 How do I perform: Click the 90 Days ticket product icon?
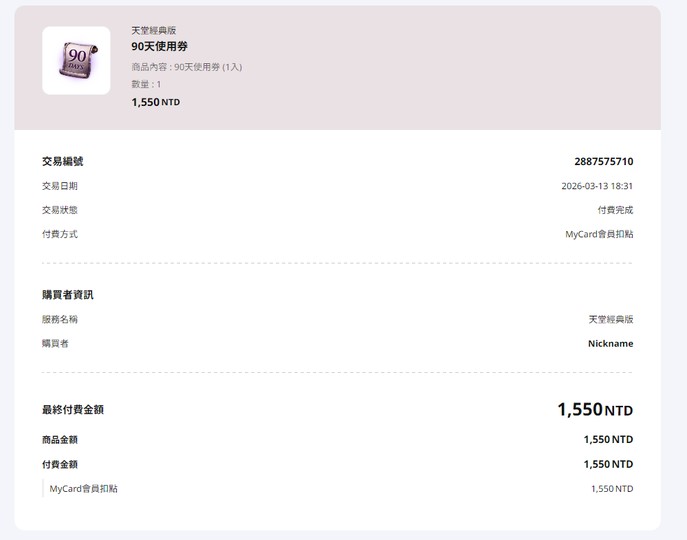point(76,61)
